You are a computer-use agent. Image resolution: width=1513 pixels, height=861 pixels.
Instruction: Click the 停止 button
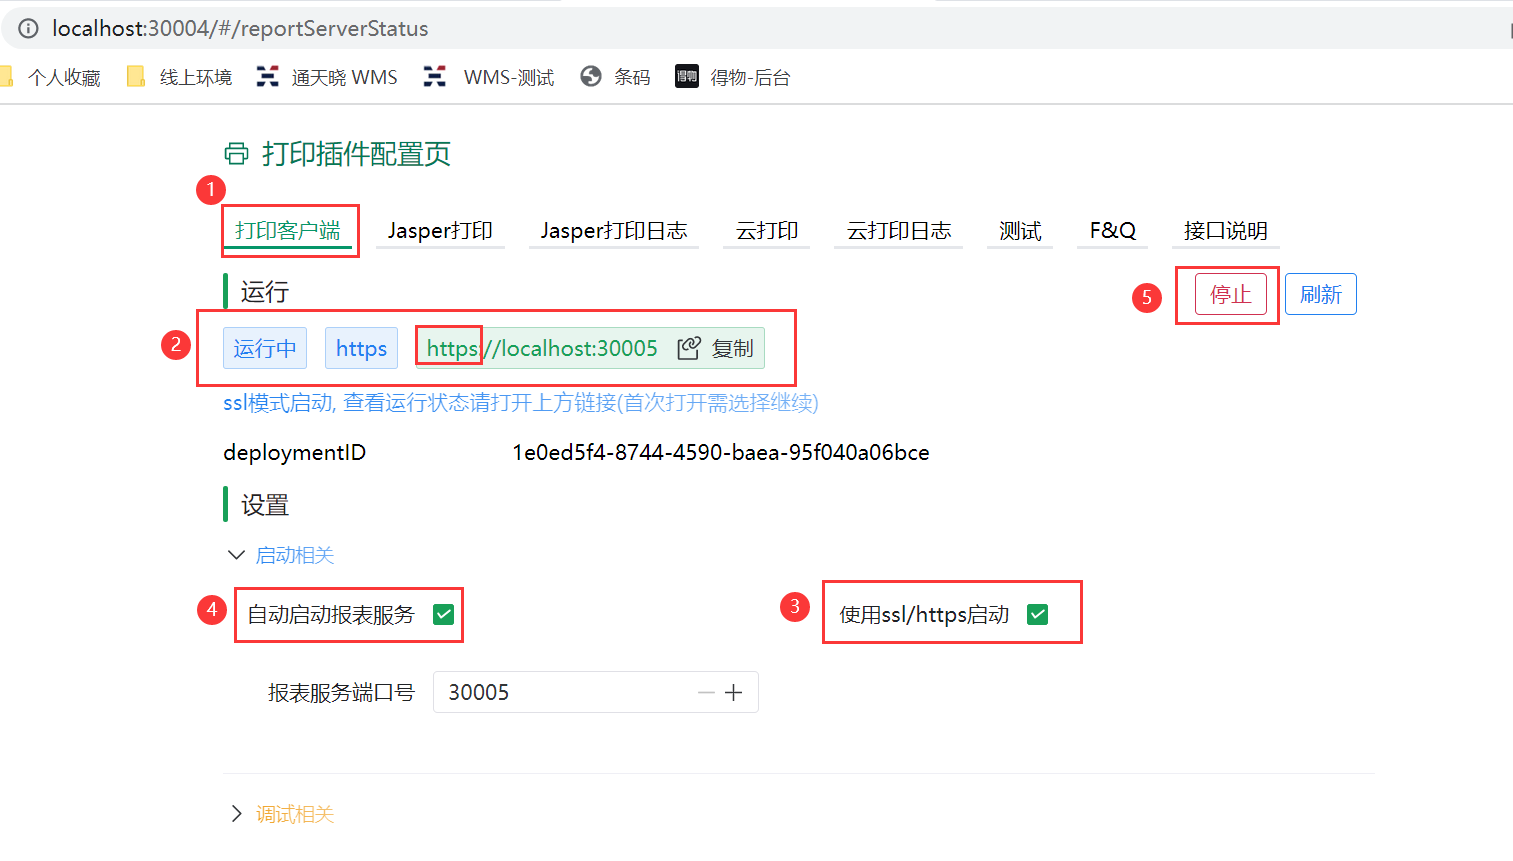pyautogui.click(x=1230, y=295)
